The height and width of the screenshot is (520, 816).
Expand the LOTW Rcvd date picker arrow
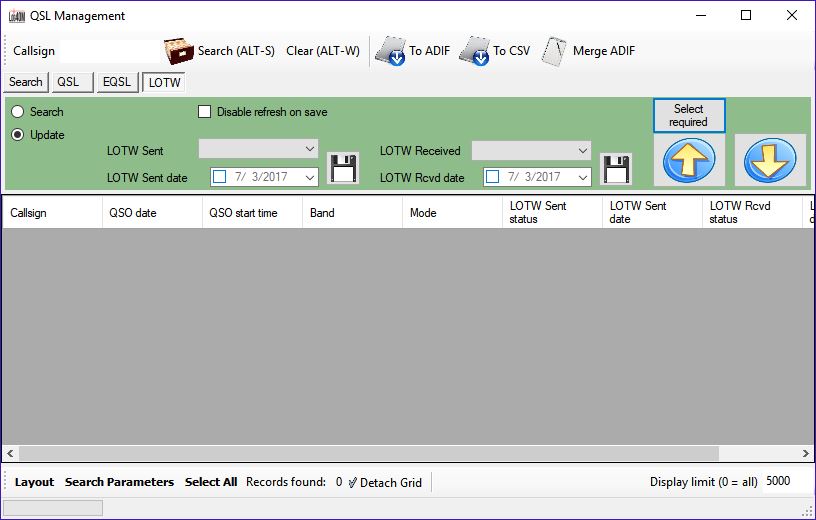583,177
